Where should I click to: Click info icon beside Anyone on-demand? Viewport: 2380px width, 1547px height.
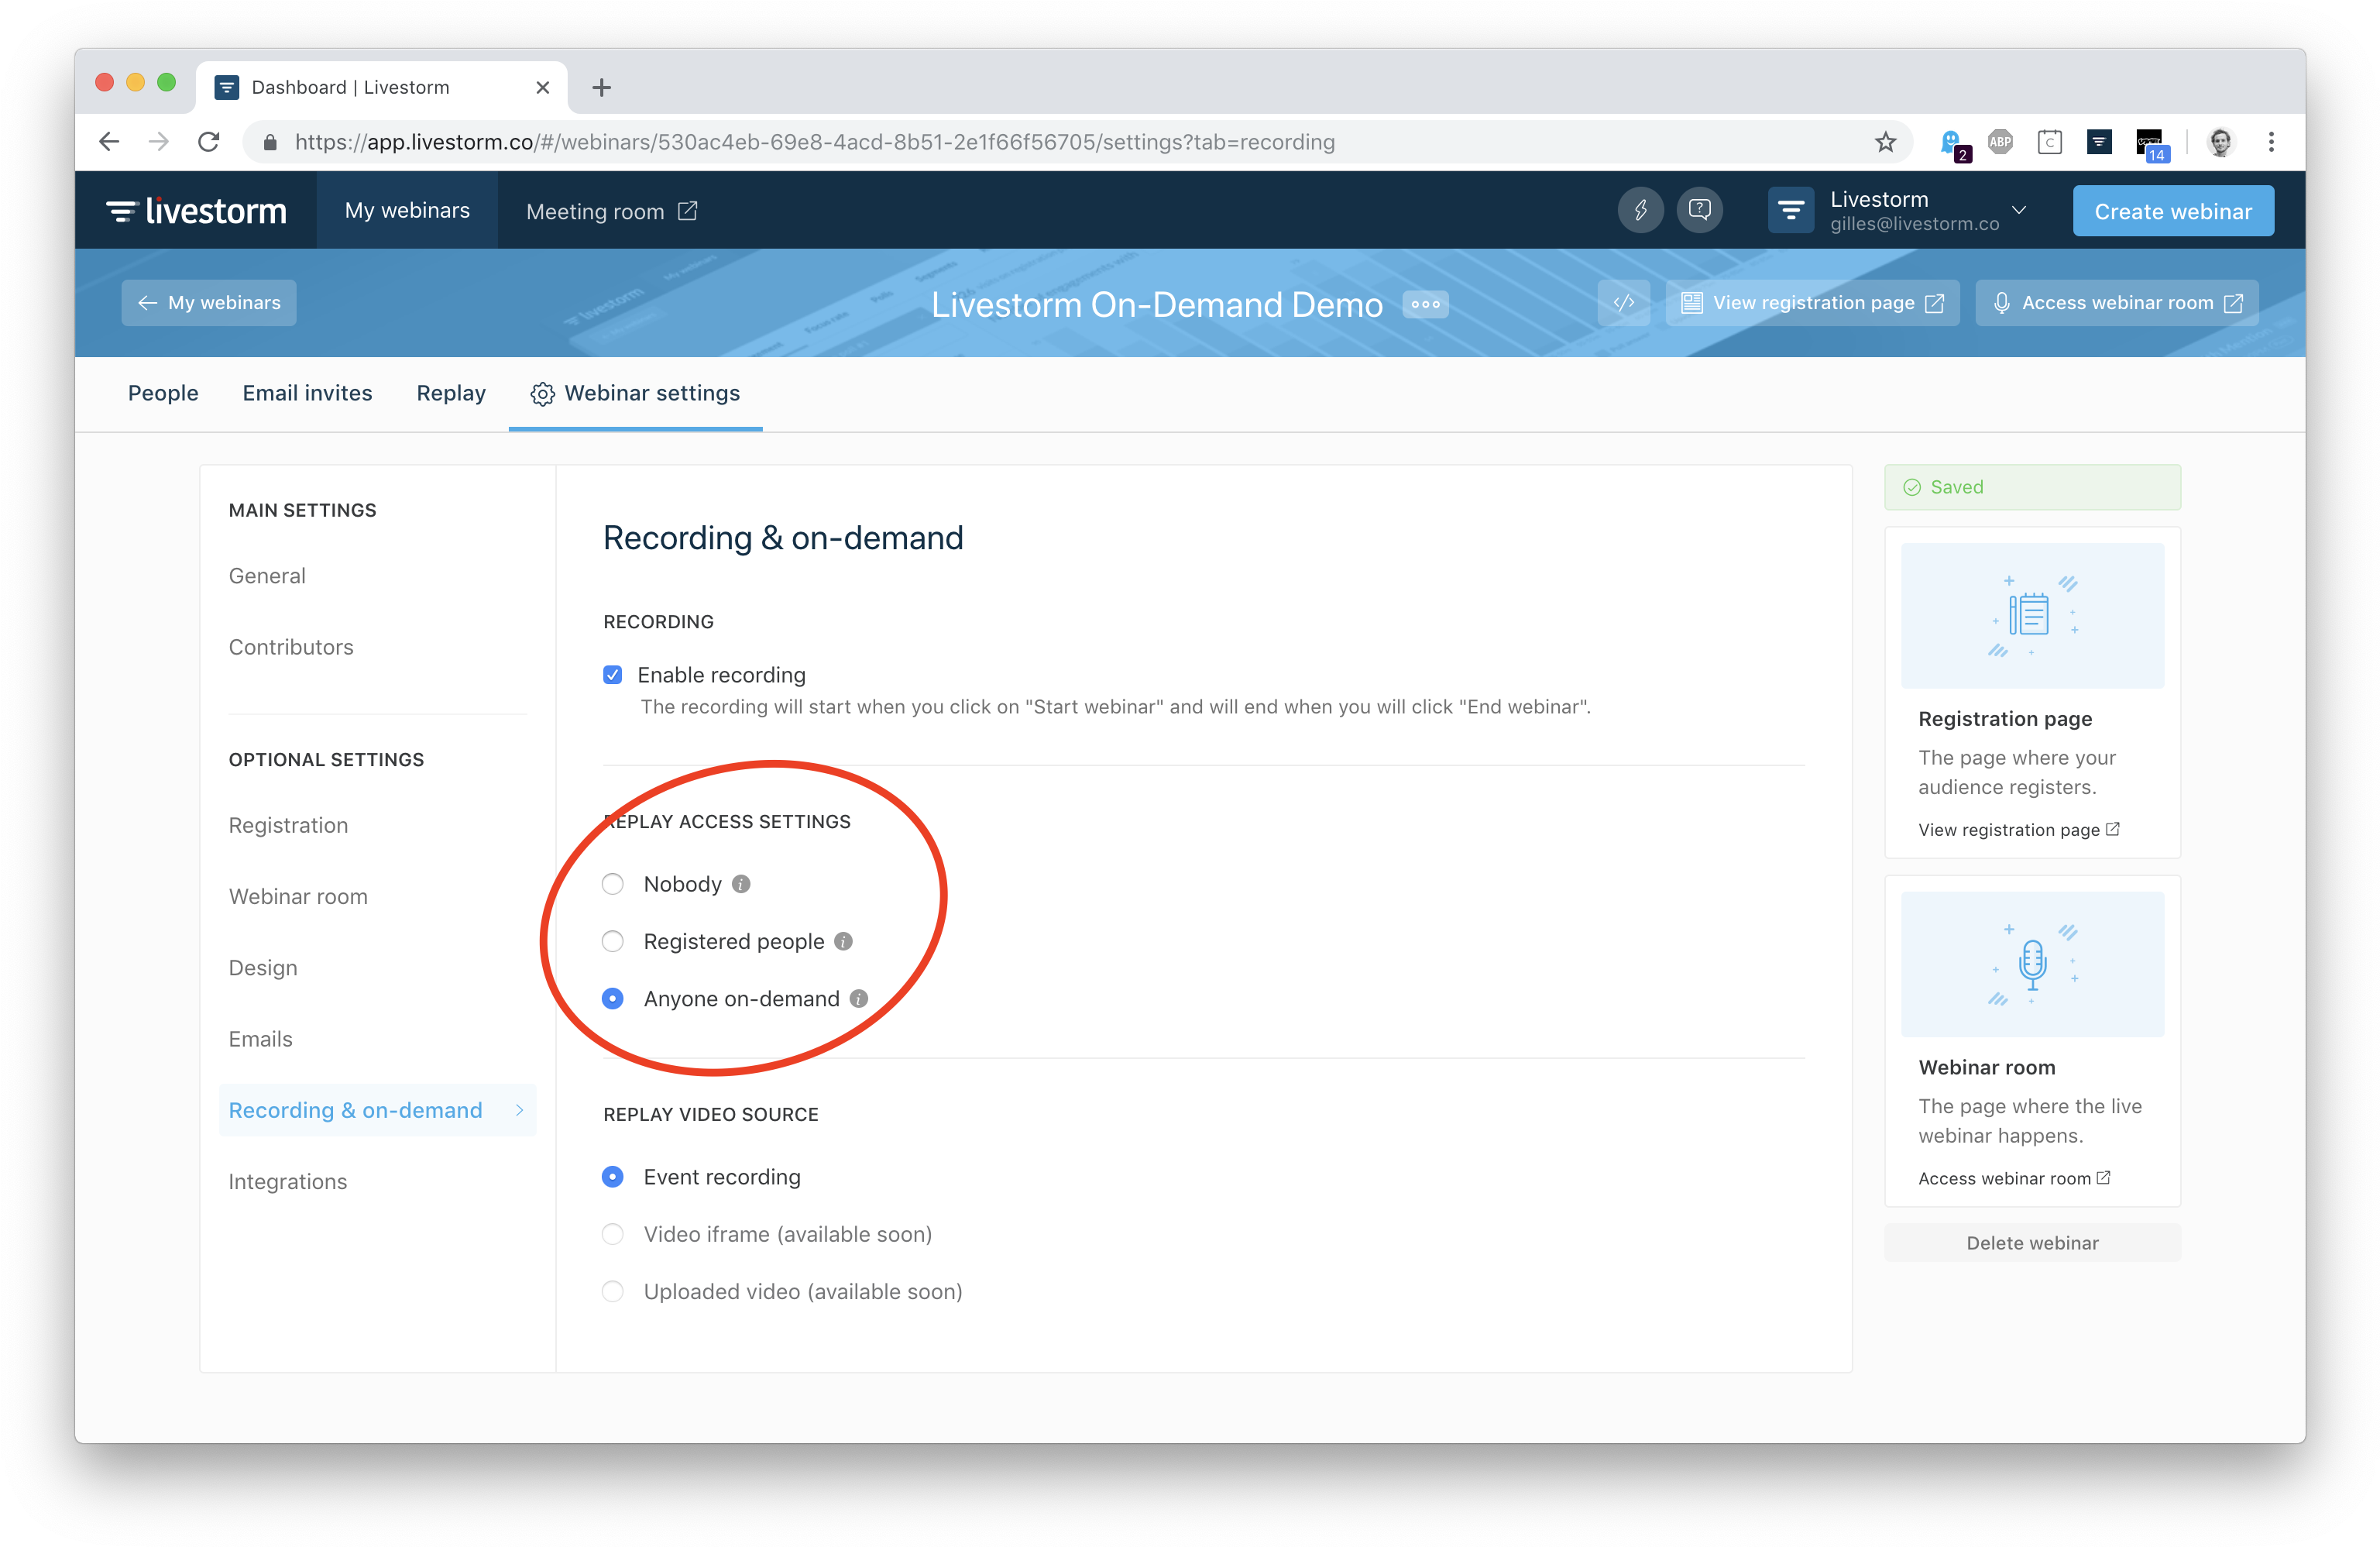pos(858,998)
